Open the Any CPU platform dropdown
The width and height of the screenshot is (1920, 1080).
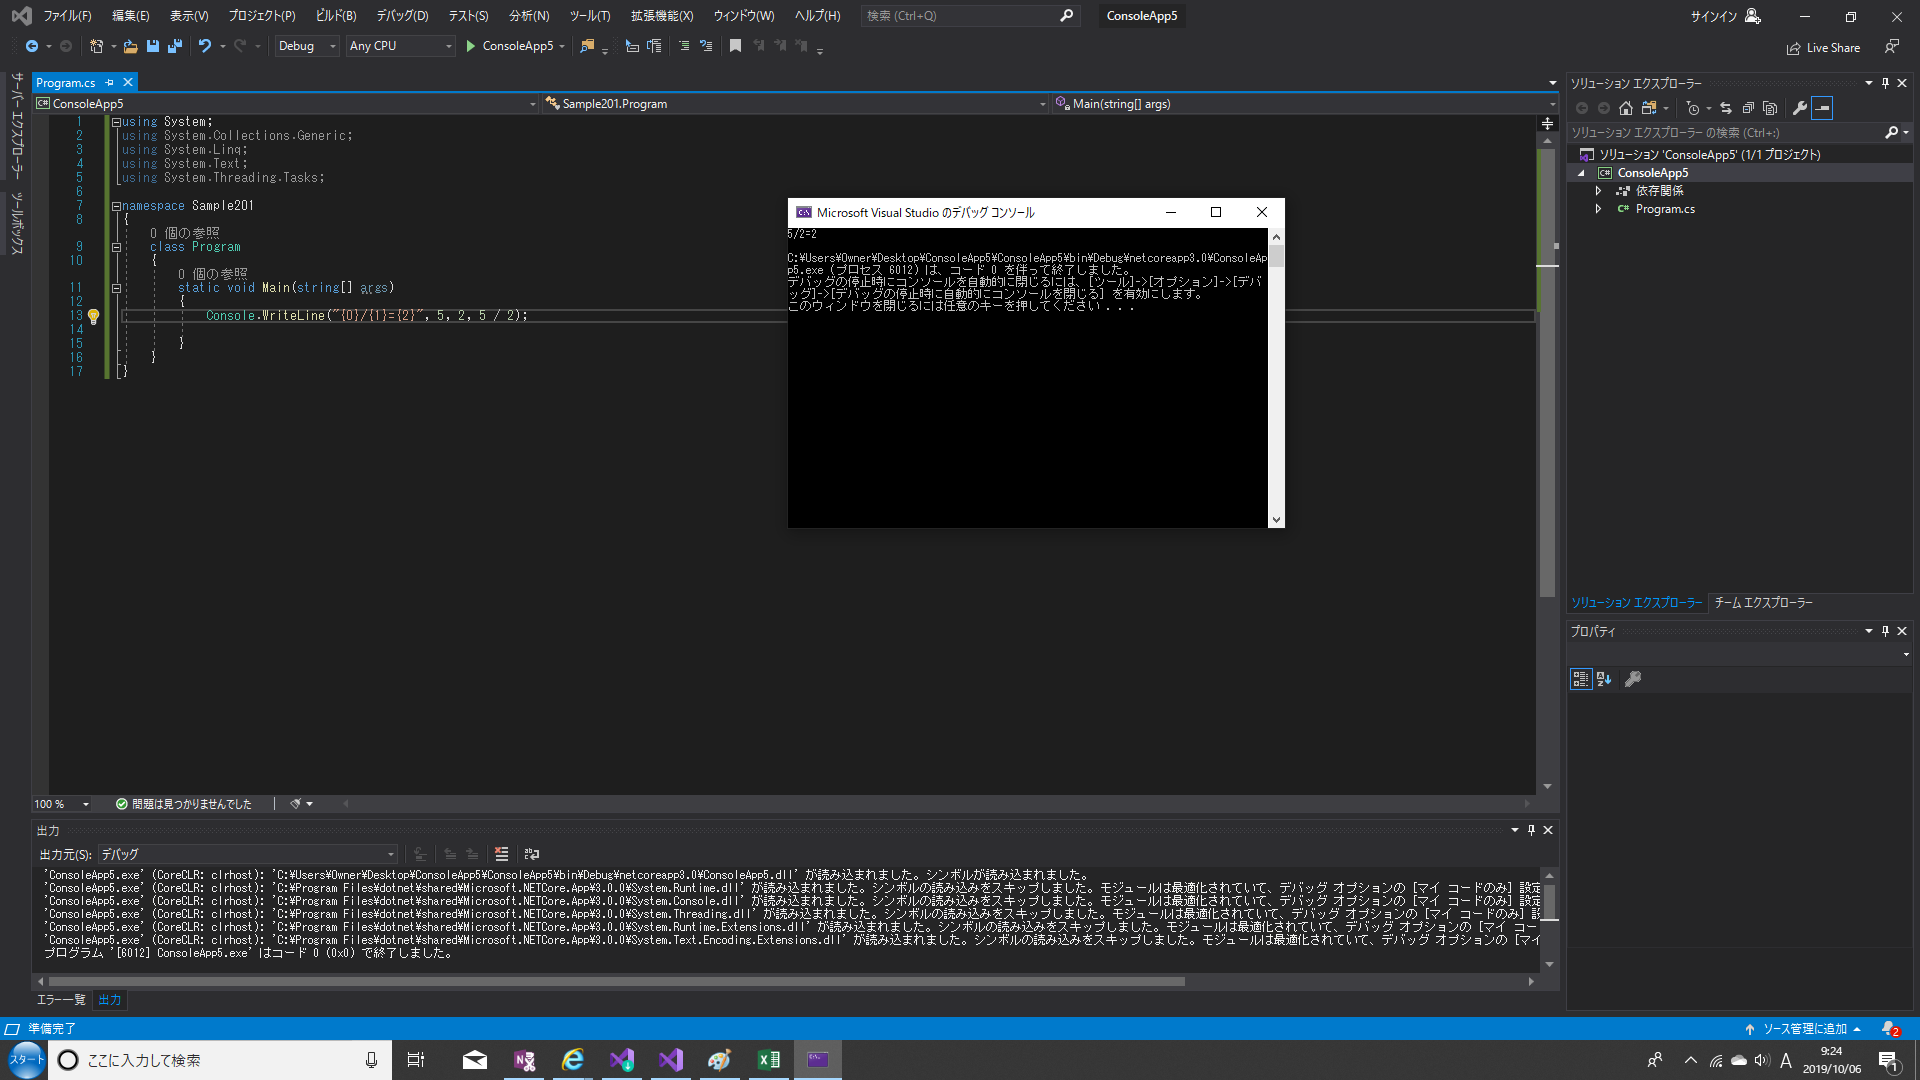point(400,46)
